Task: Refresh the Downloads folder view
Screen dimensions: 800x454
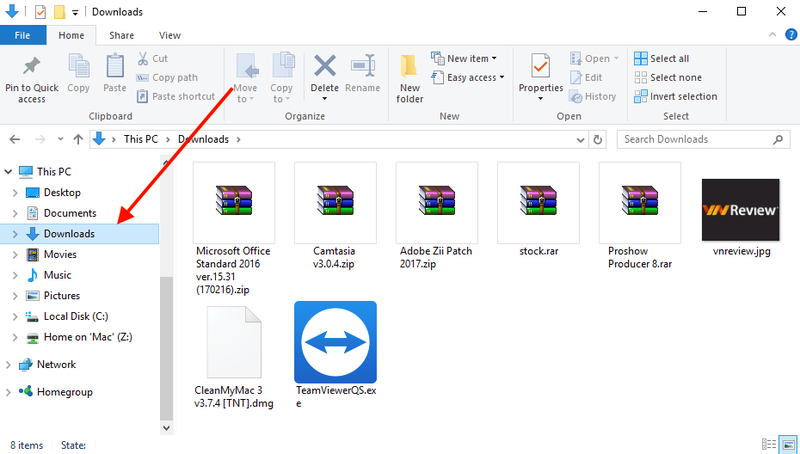Action: 598,140
